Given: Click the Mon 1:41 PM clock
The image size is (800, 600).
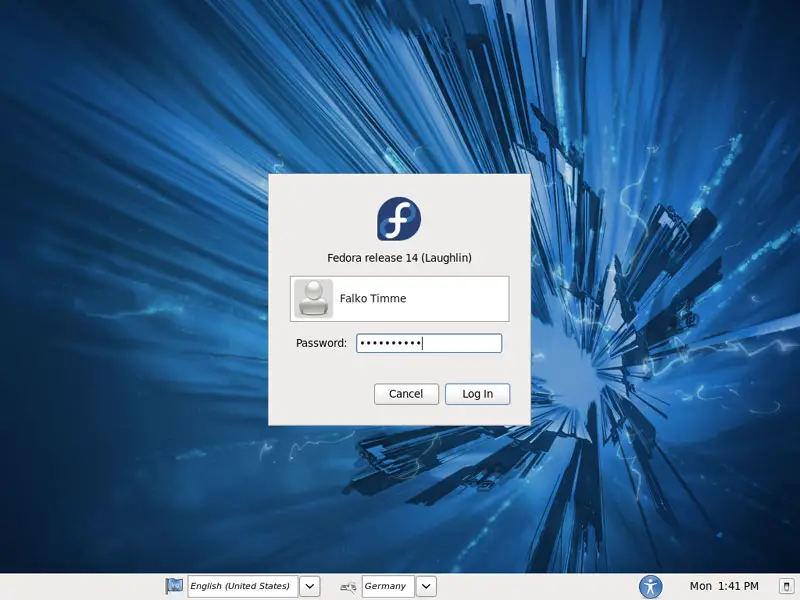Looking at the screenshot, I should [x=724, y=586].
